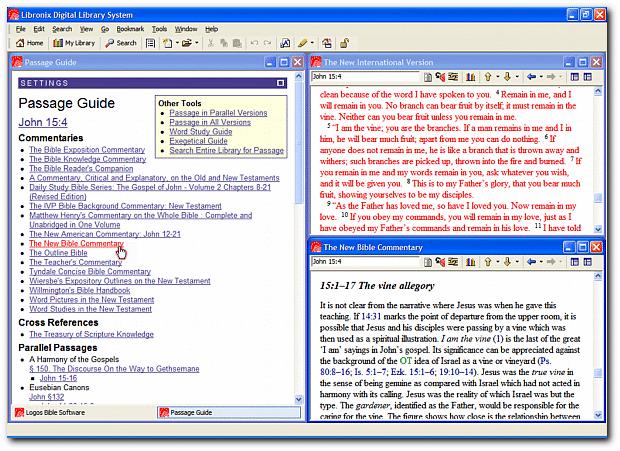Open up-arrow dropdown in New International Version toolbar
Viewport: 620px width, 451px height.
click(x=498, y=77)
